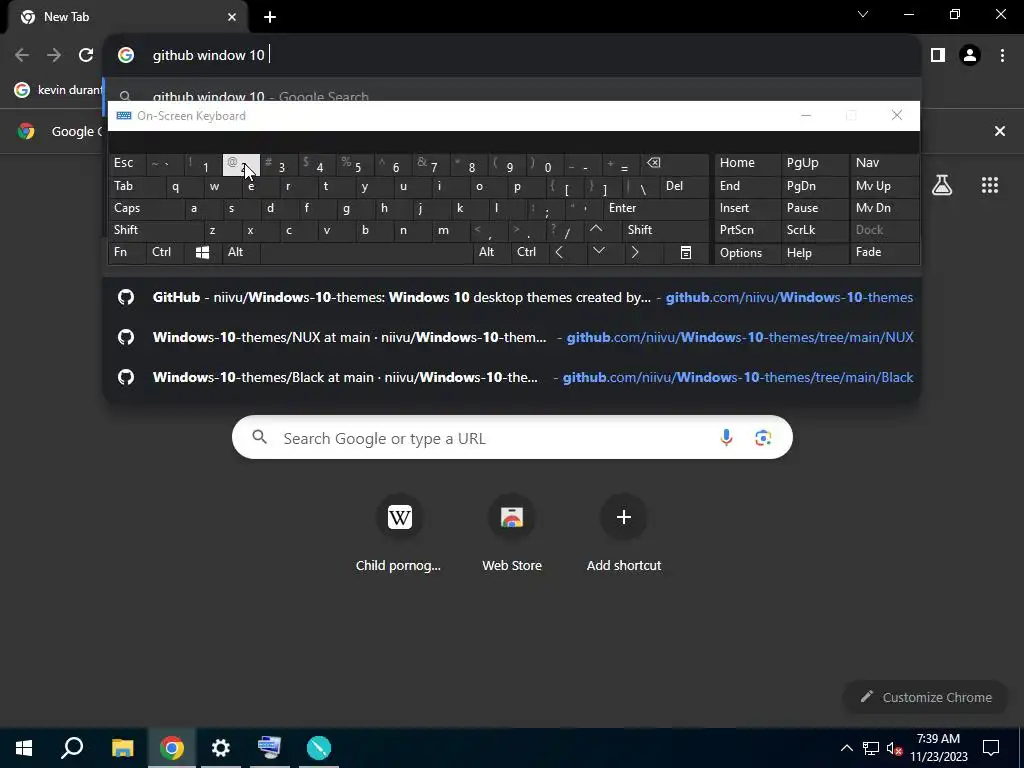
Task: Click the Mv Up key on On-Screen Keyboard
Action: point(885,187)
